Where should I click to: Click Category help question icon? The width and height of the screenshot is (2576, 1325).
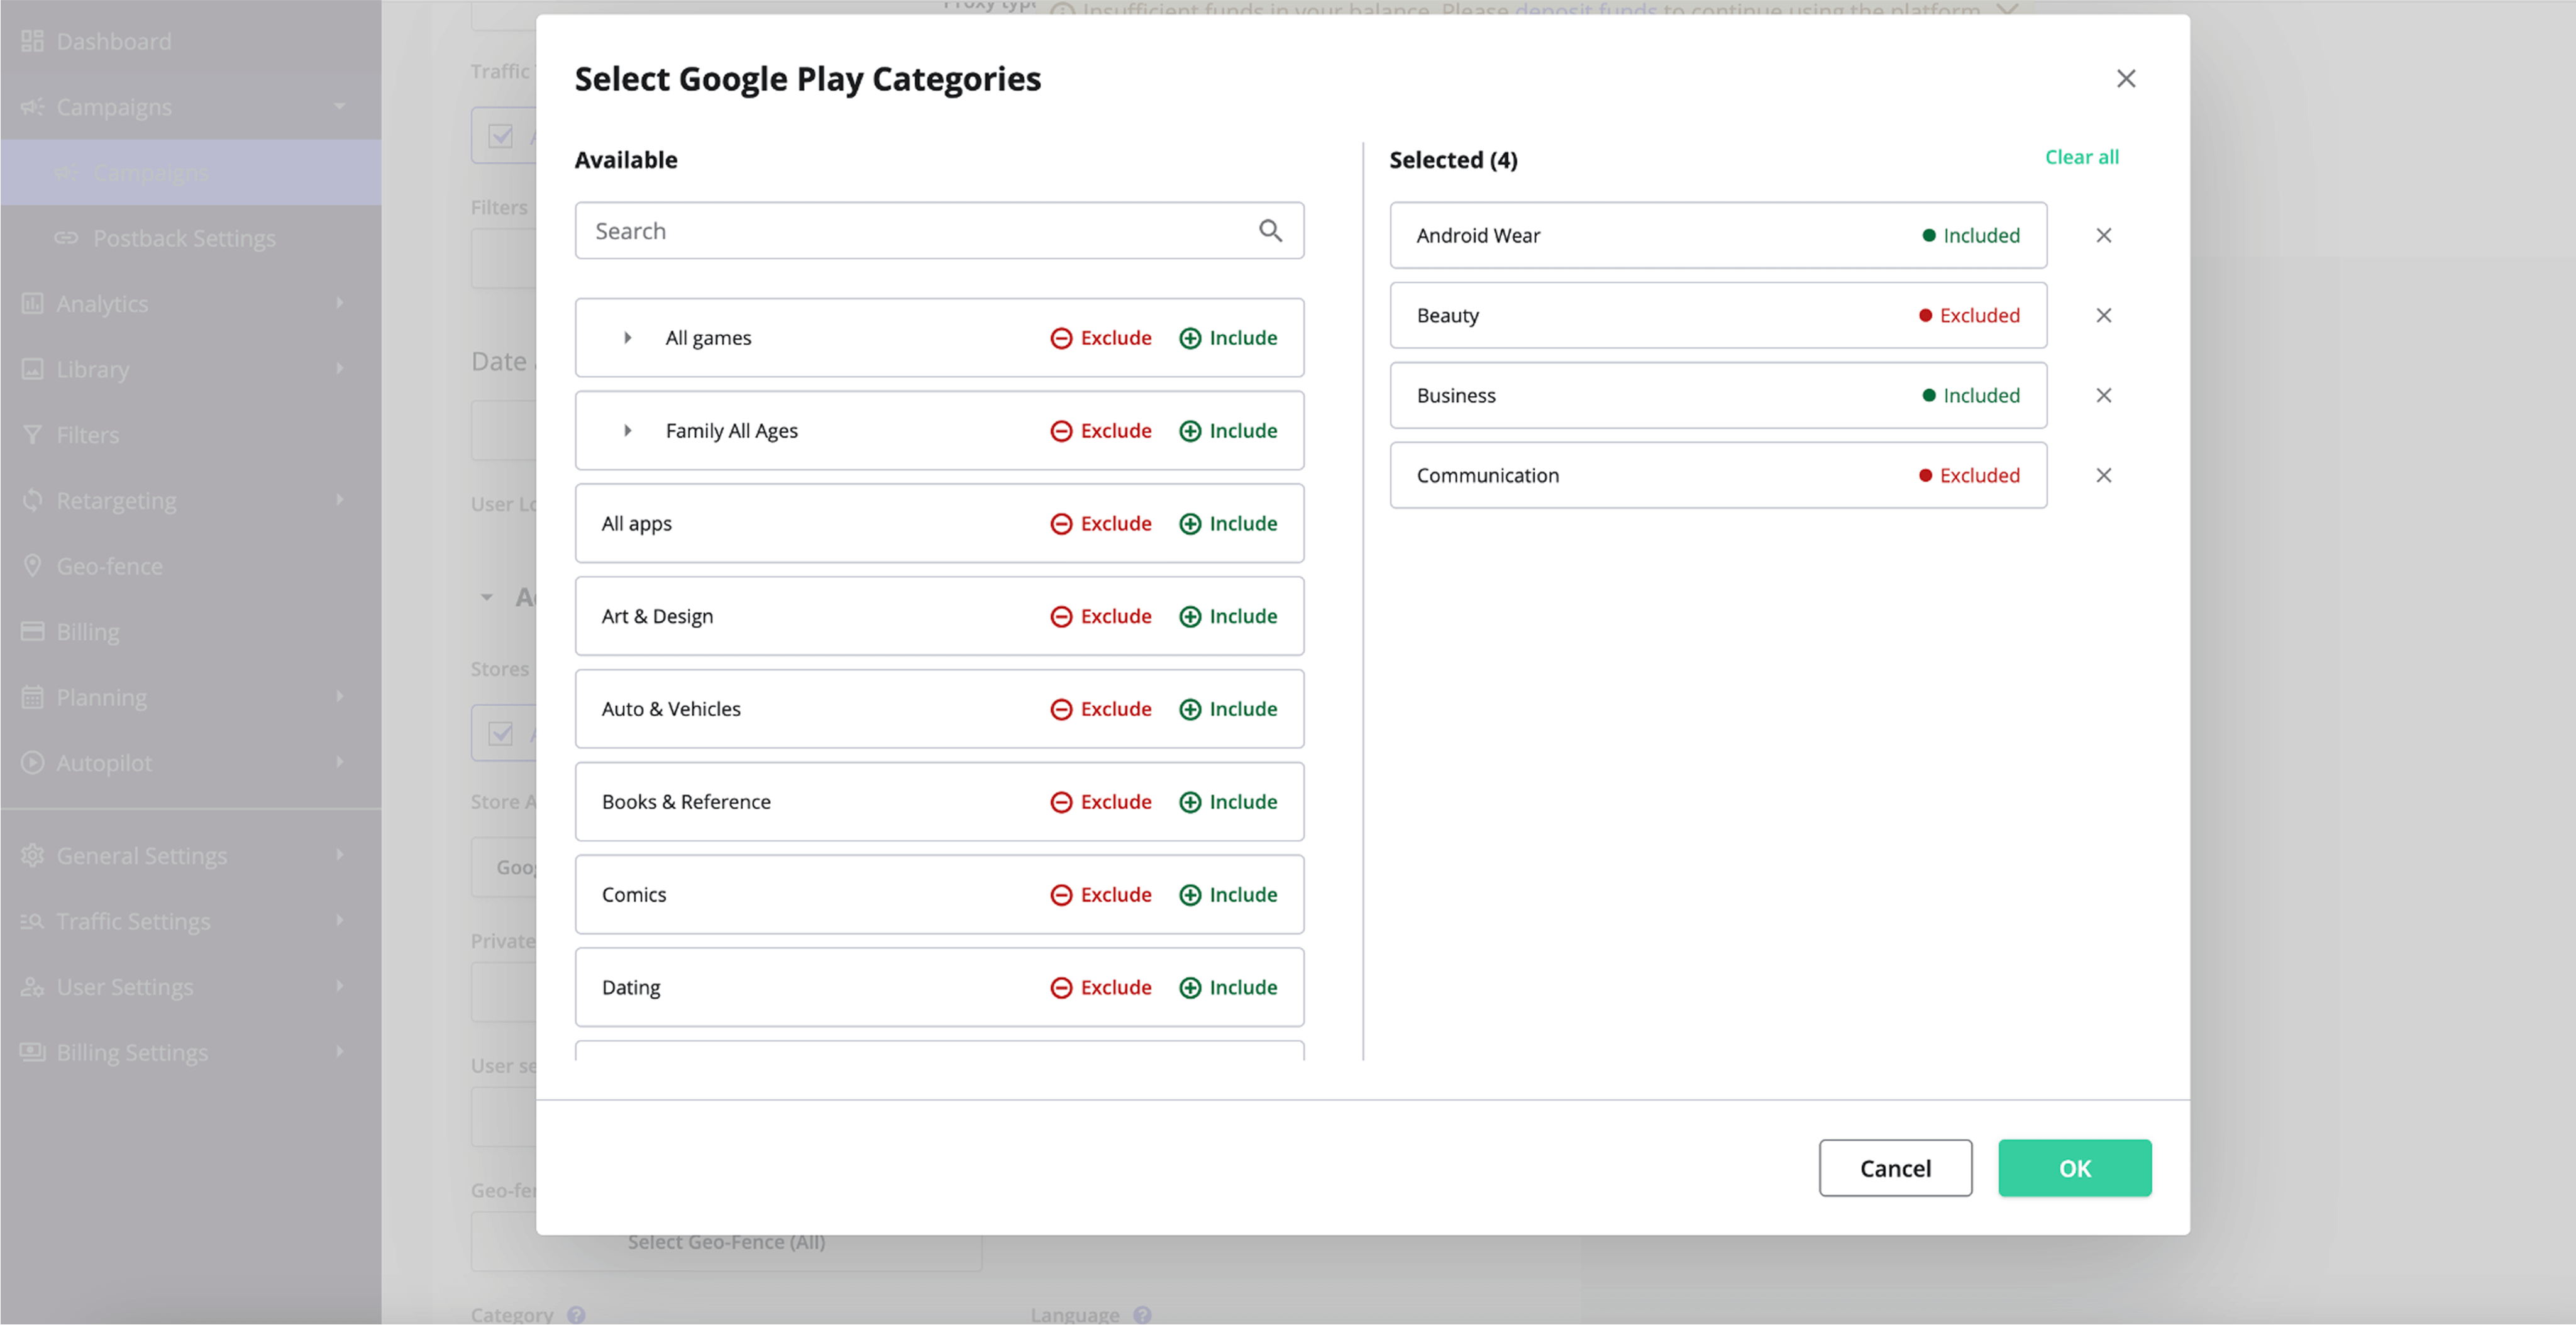coord(576,1315)
